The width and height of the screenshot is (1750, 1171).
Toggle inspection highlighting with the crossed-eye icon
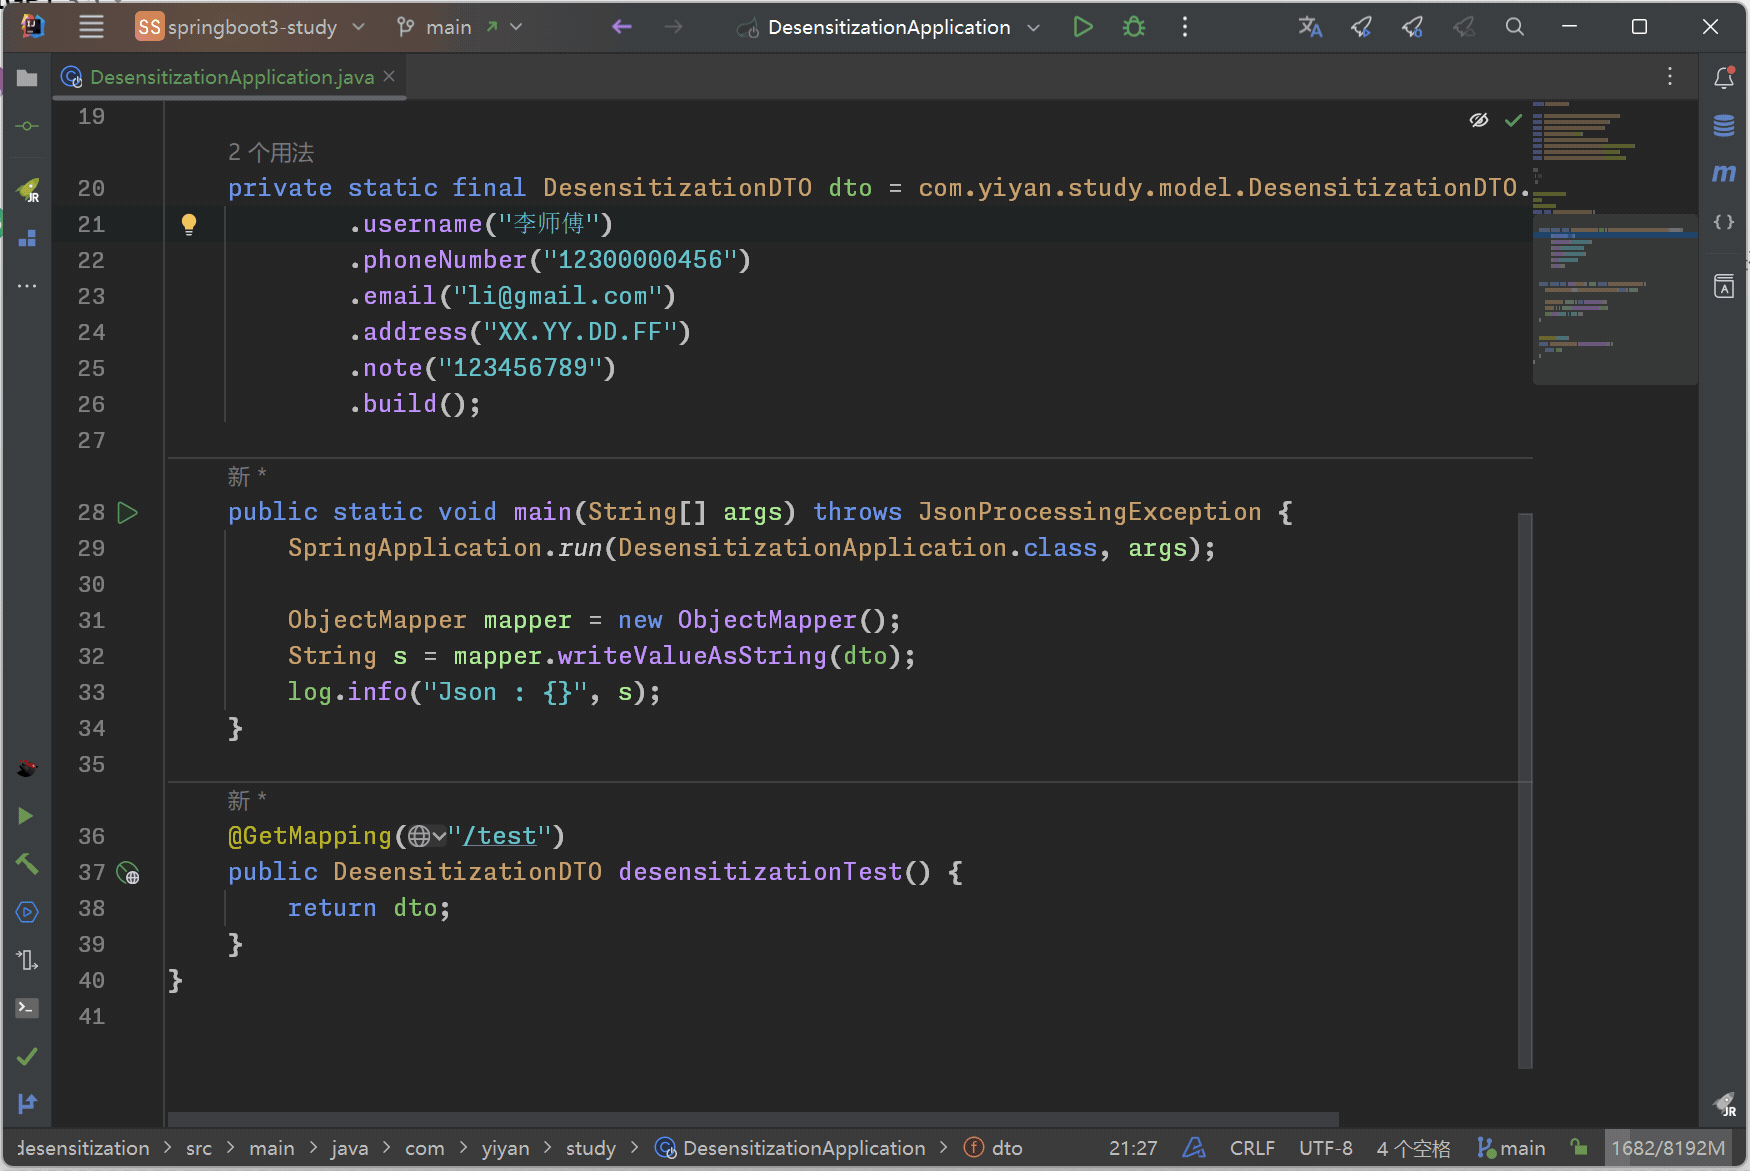click(1479, 119)
